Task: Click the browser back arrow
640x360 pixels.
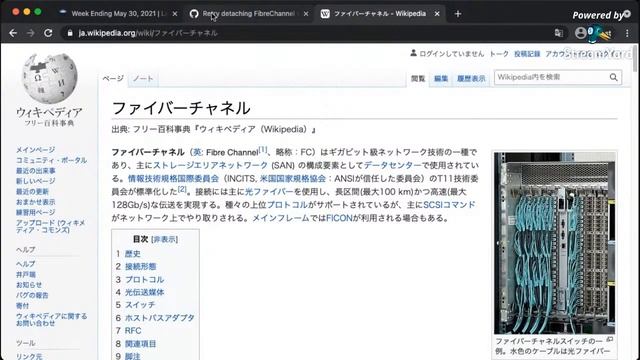Action: [x=13, y=33]
